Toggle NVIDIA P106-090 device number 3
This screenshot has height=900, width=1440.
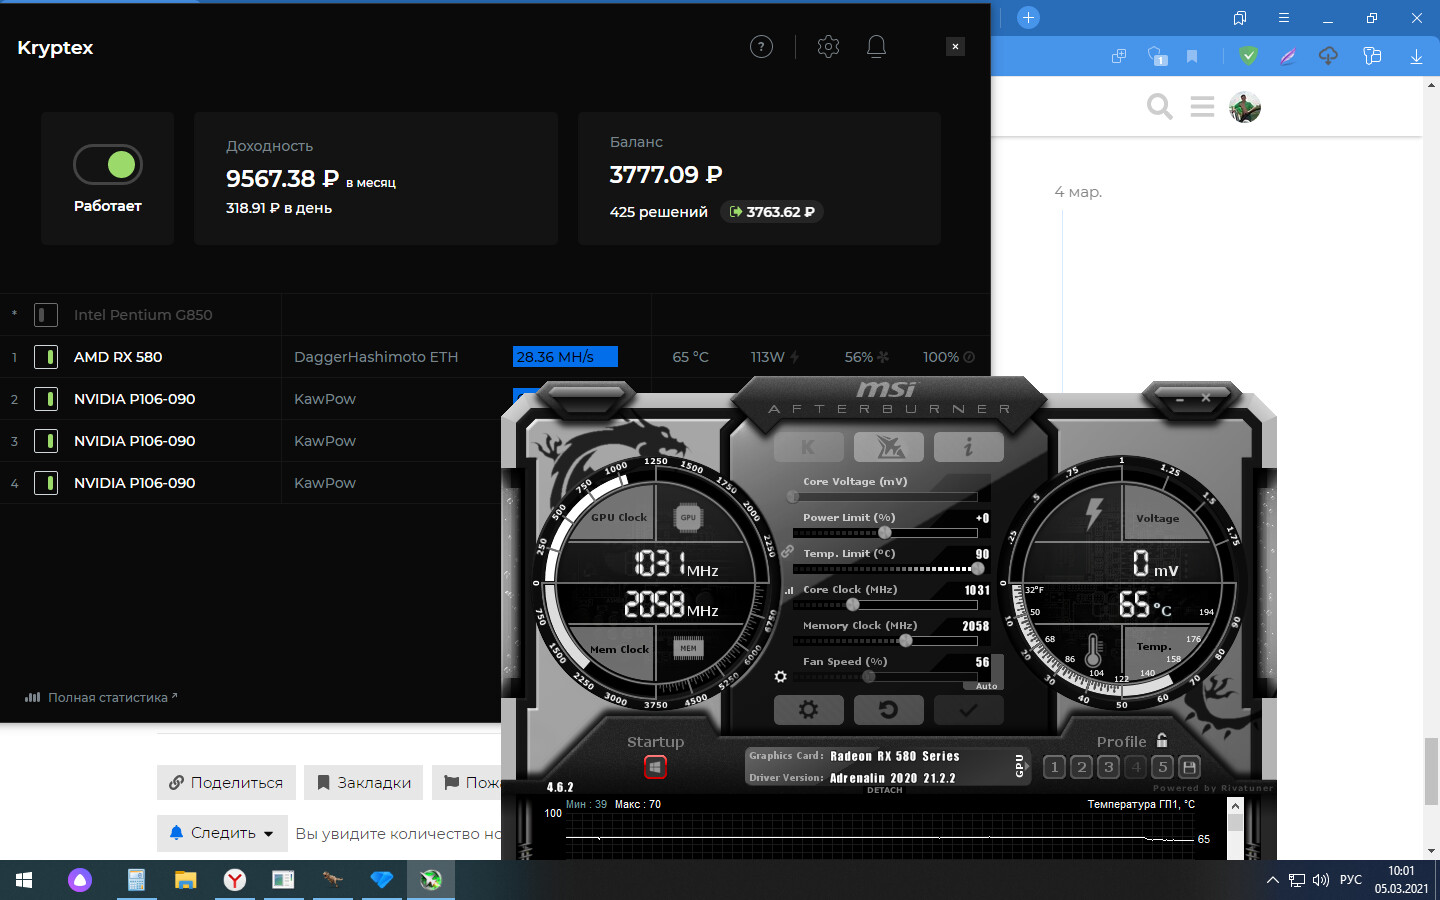[x=46, y=441]
